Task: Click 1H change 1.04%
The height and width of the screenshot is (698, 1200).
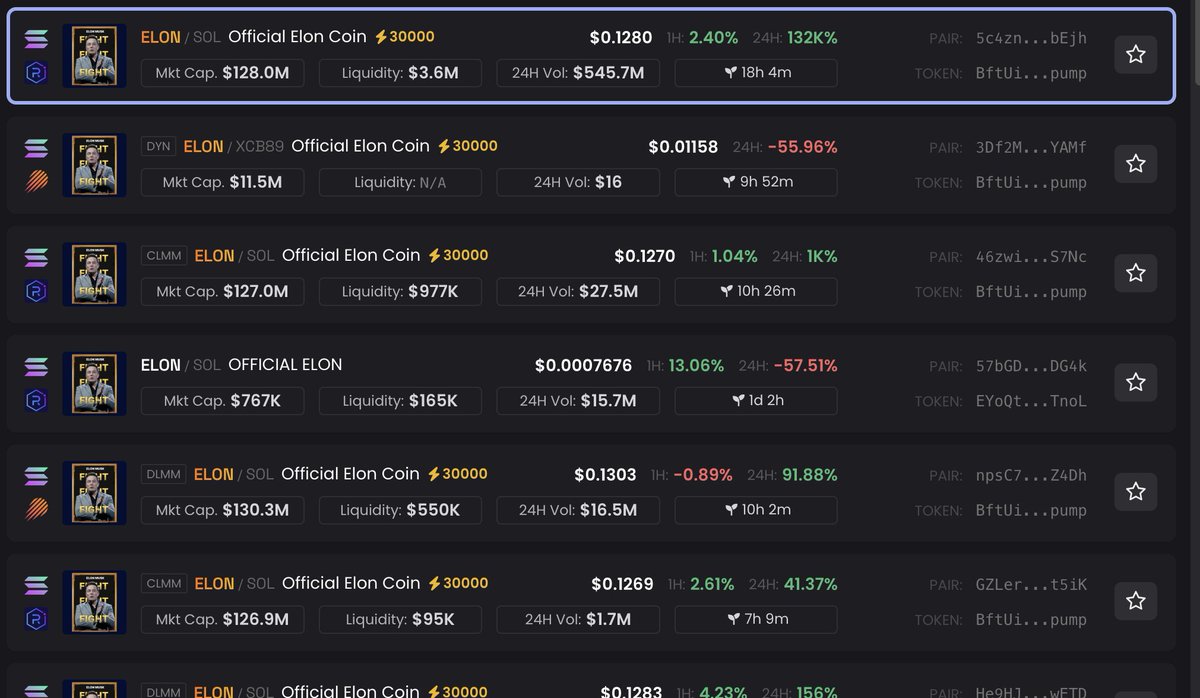Action: pos(734,256)
